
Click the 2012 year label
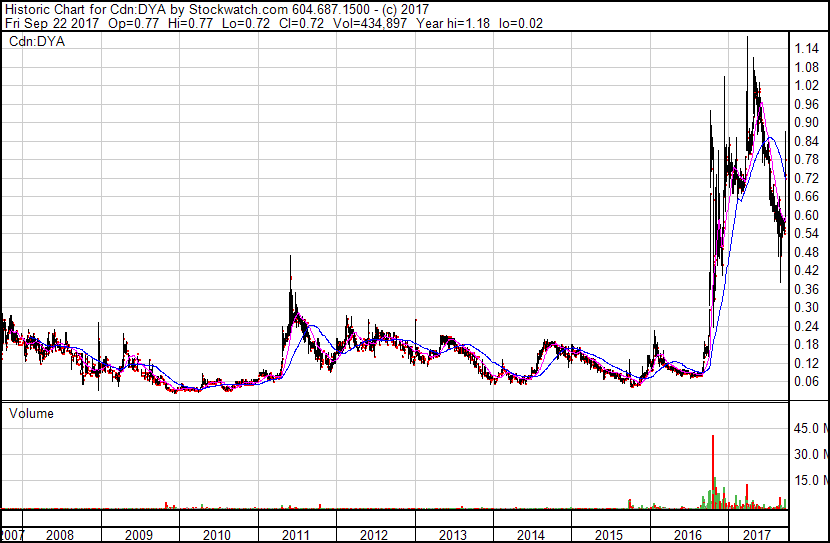tap(374, 535)
